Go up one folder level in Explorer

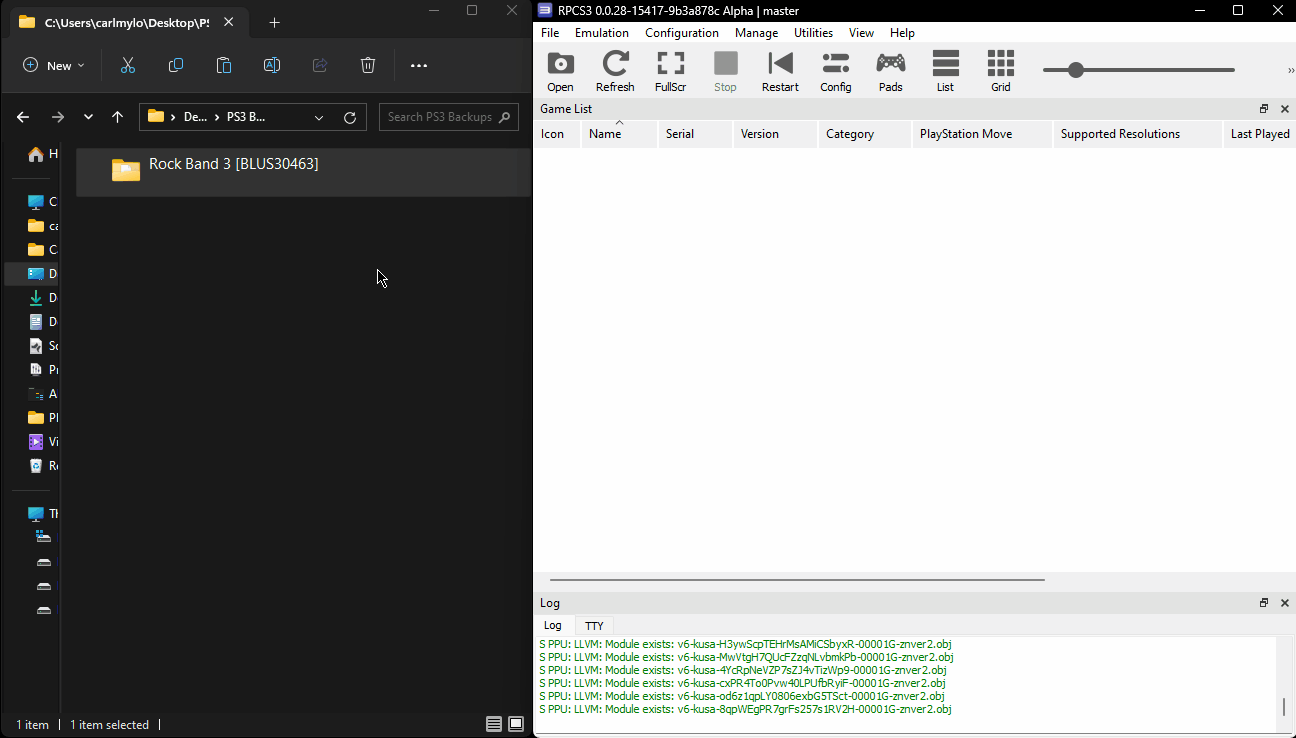(x=117, y=117)
